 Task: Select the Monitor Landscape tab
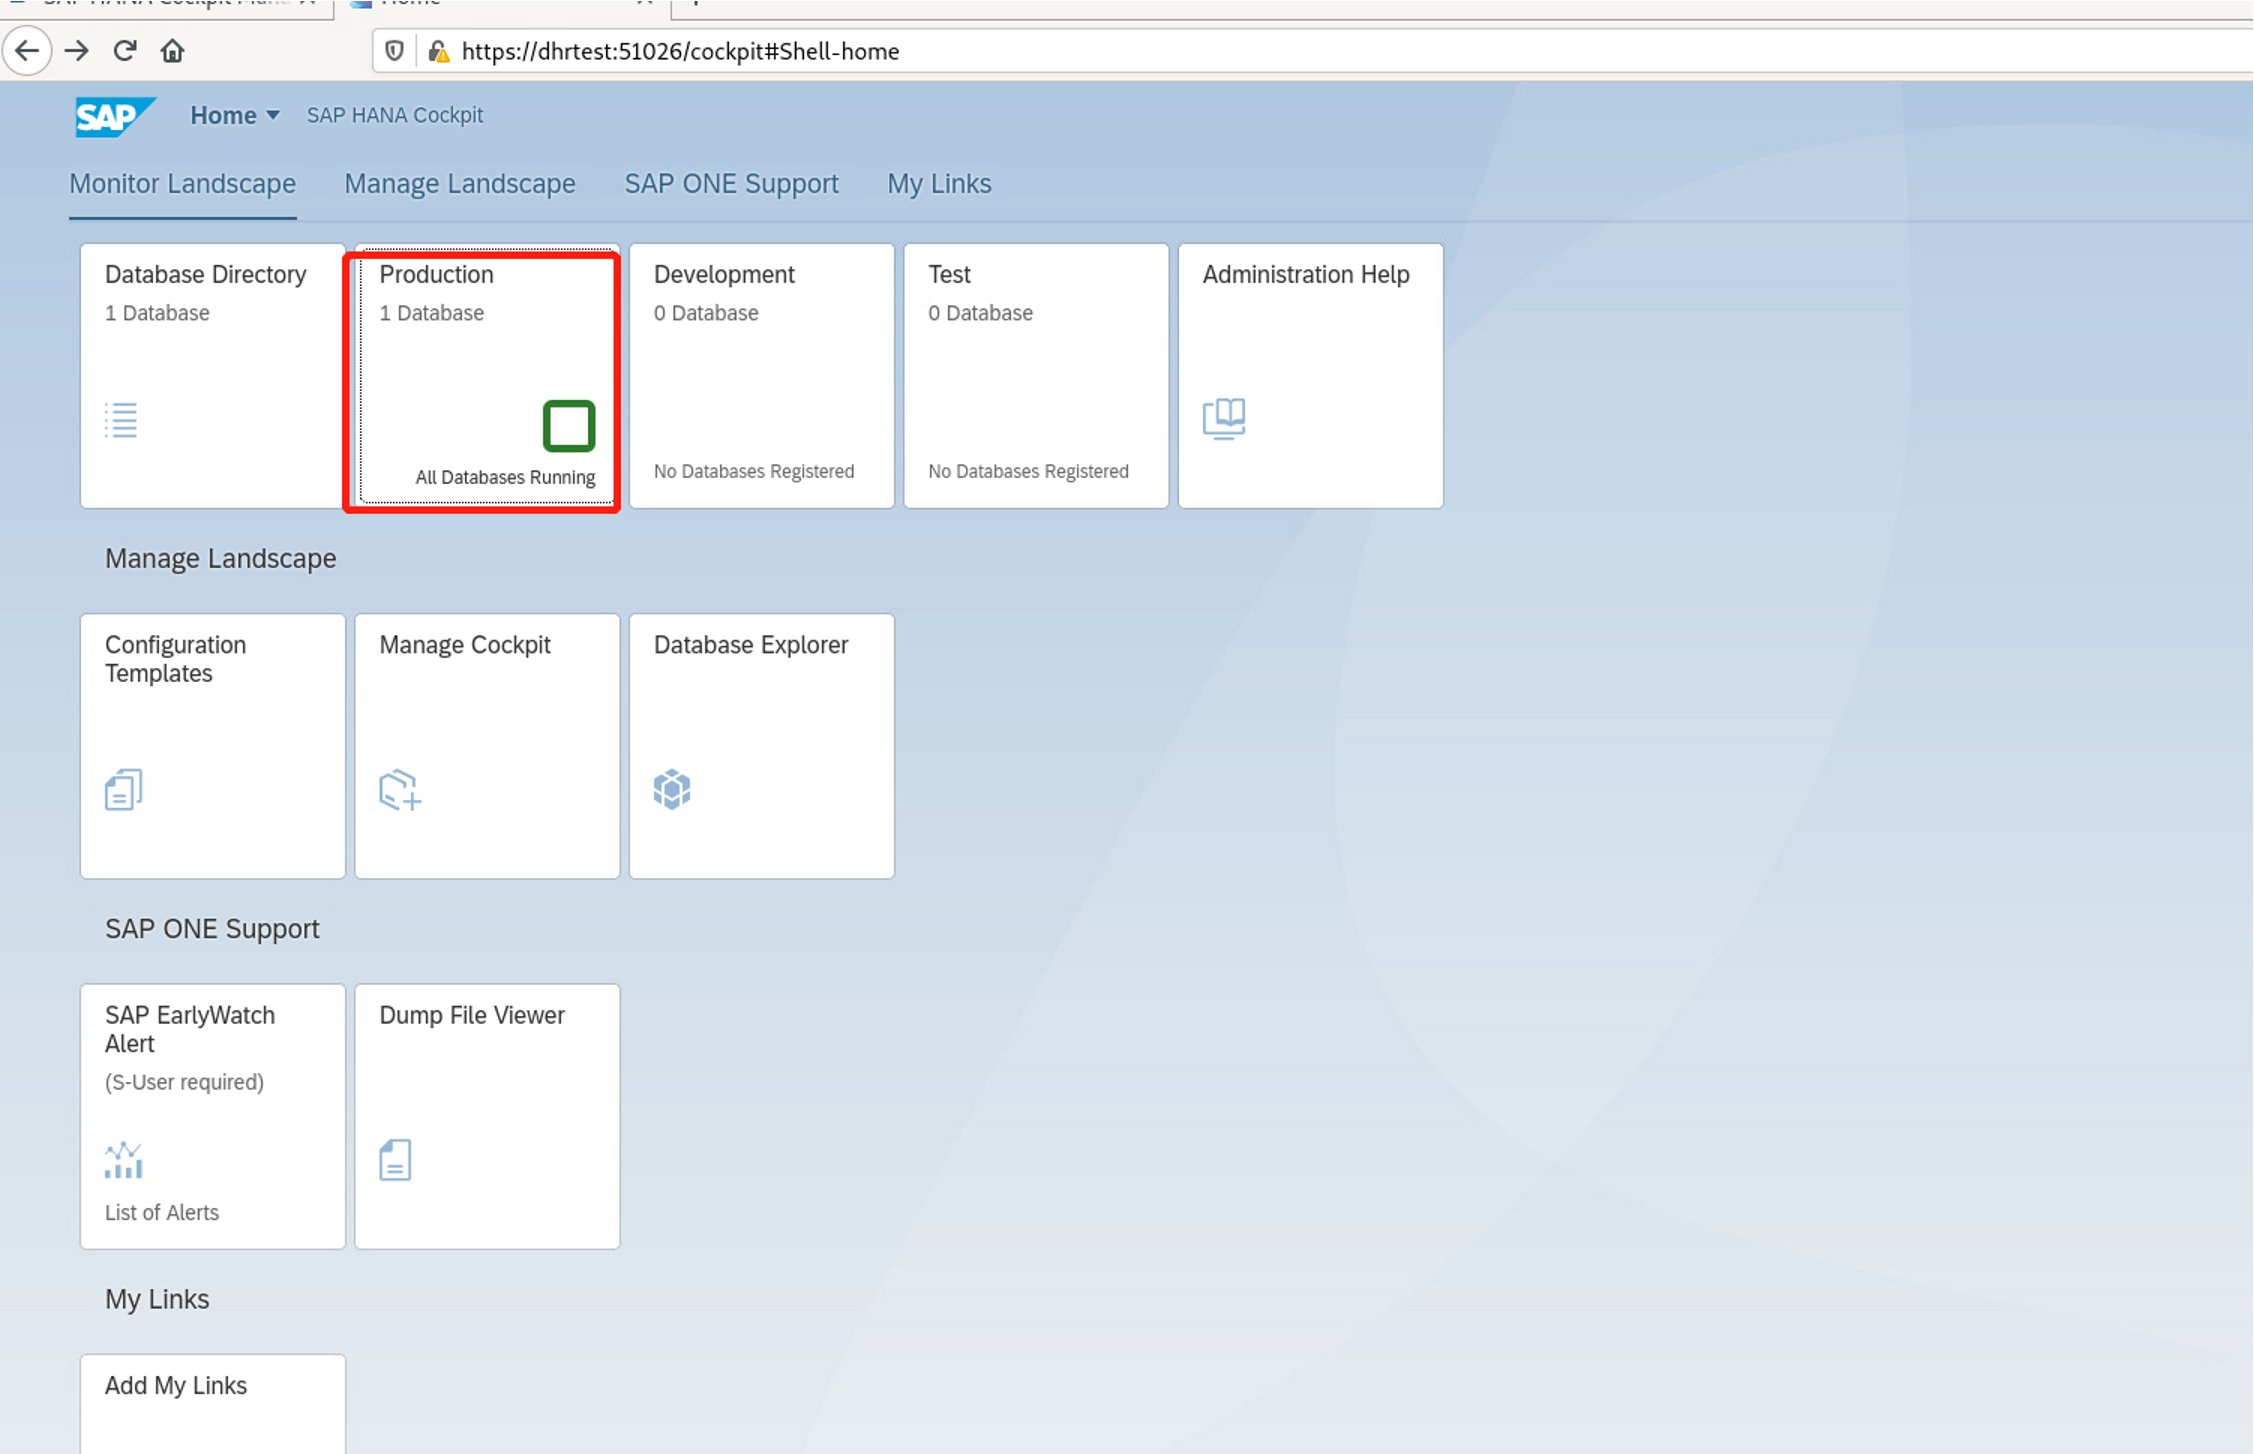(x=182, y=184)
